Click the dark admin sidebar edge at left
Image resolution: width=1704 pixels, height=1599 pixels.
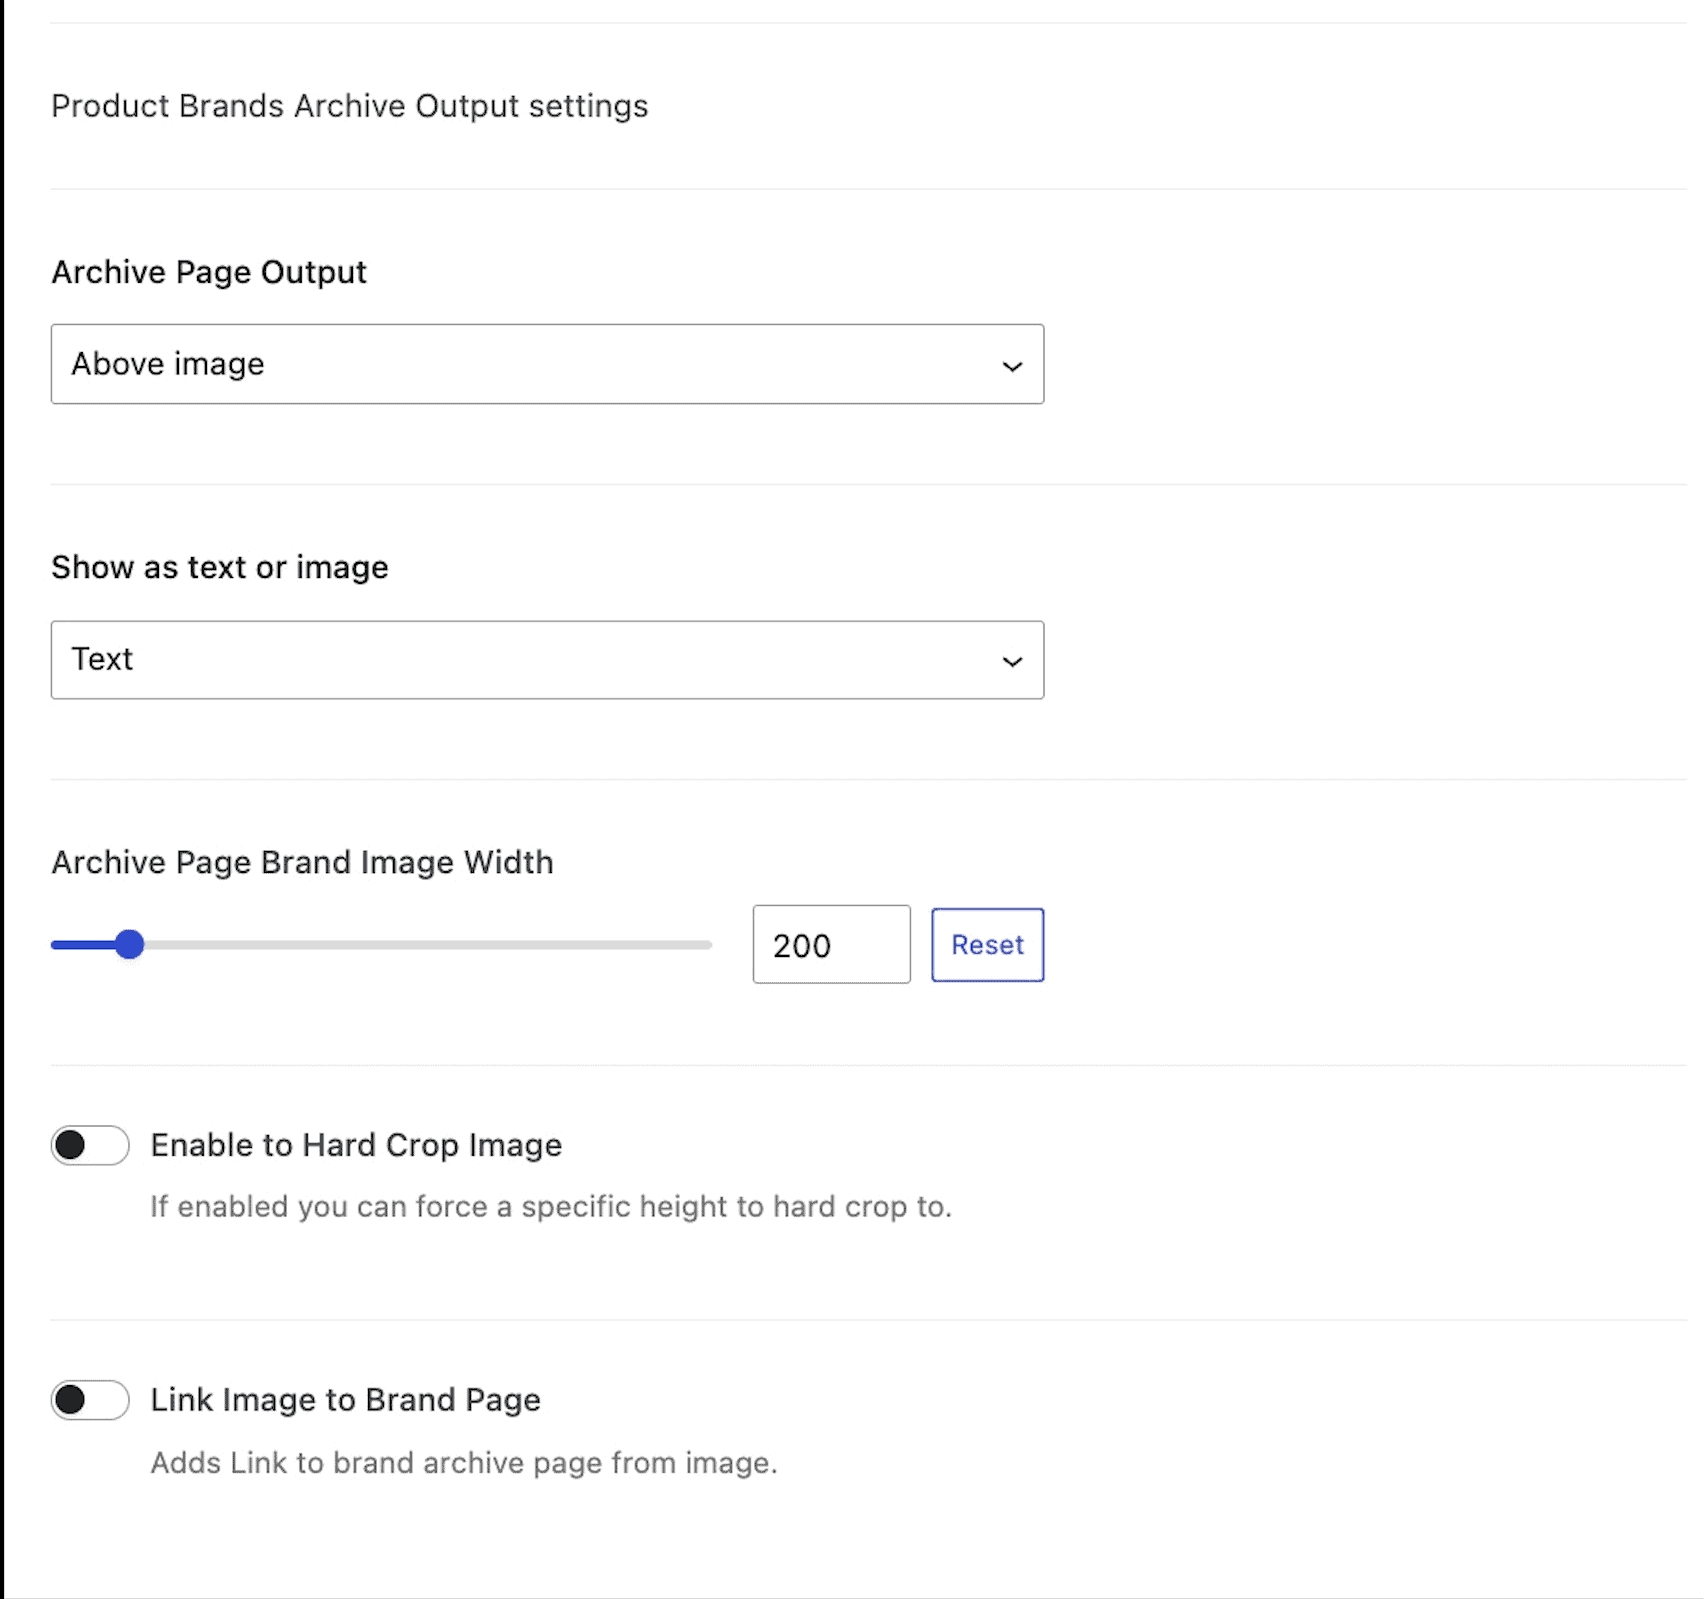point(2,800)
